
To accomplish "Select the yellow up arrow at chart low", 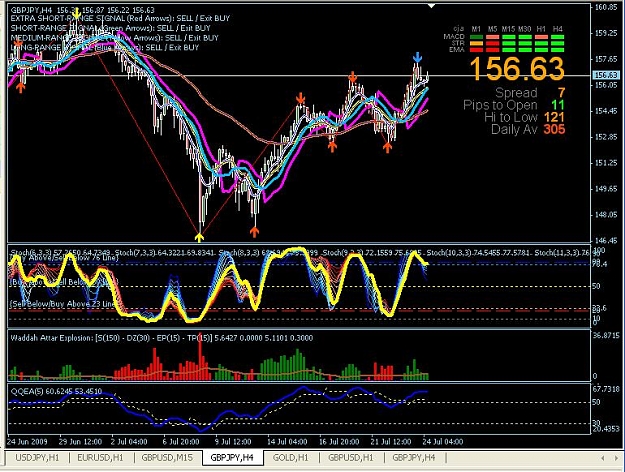I will 199,237.
